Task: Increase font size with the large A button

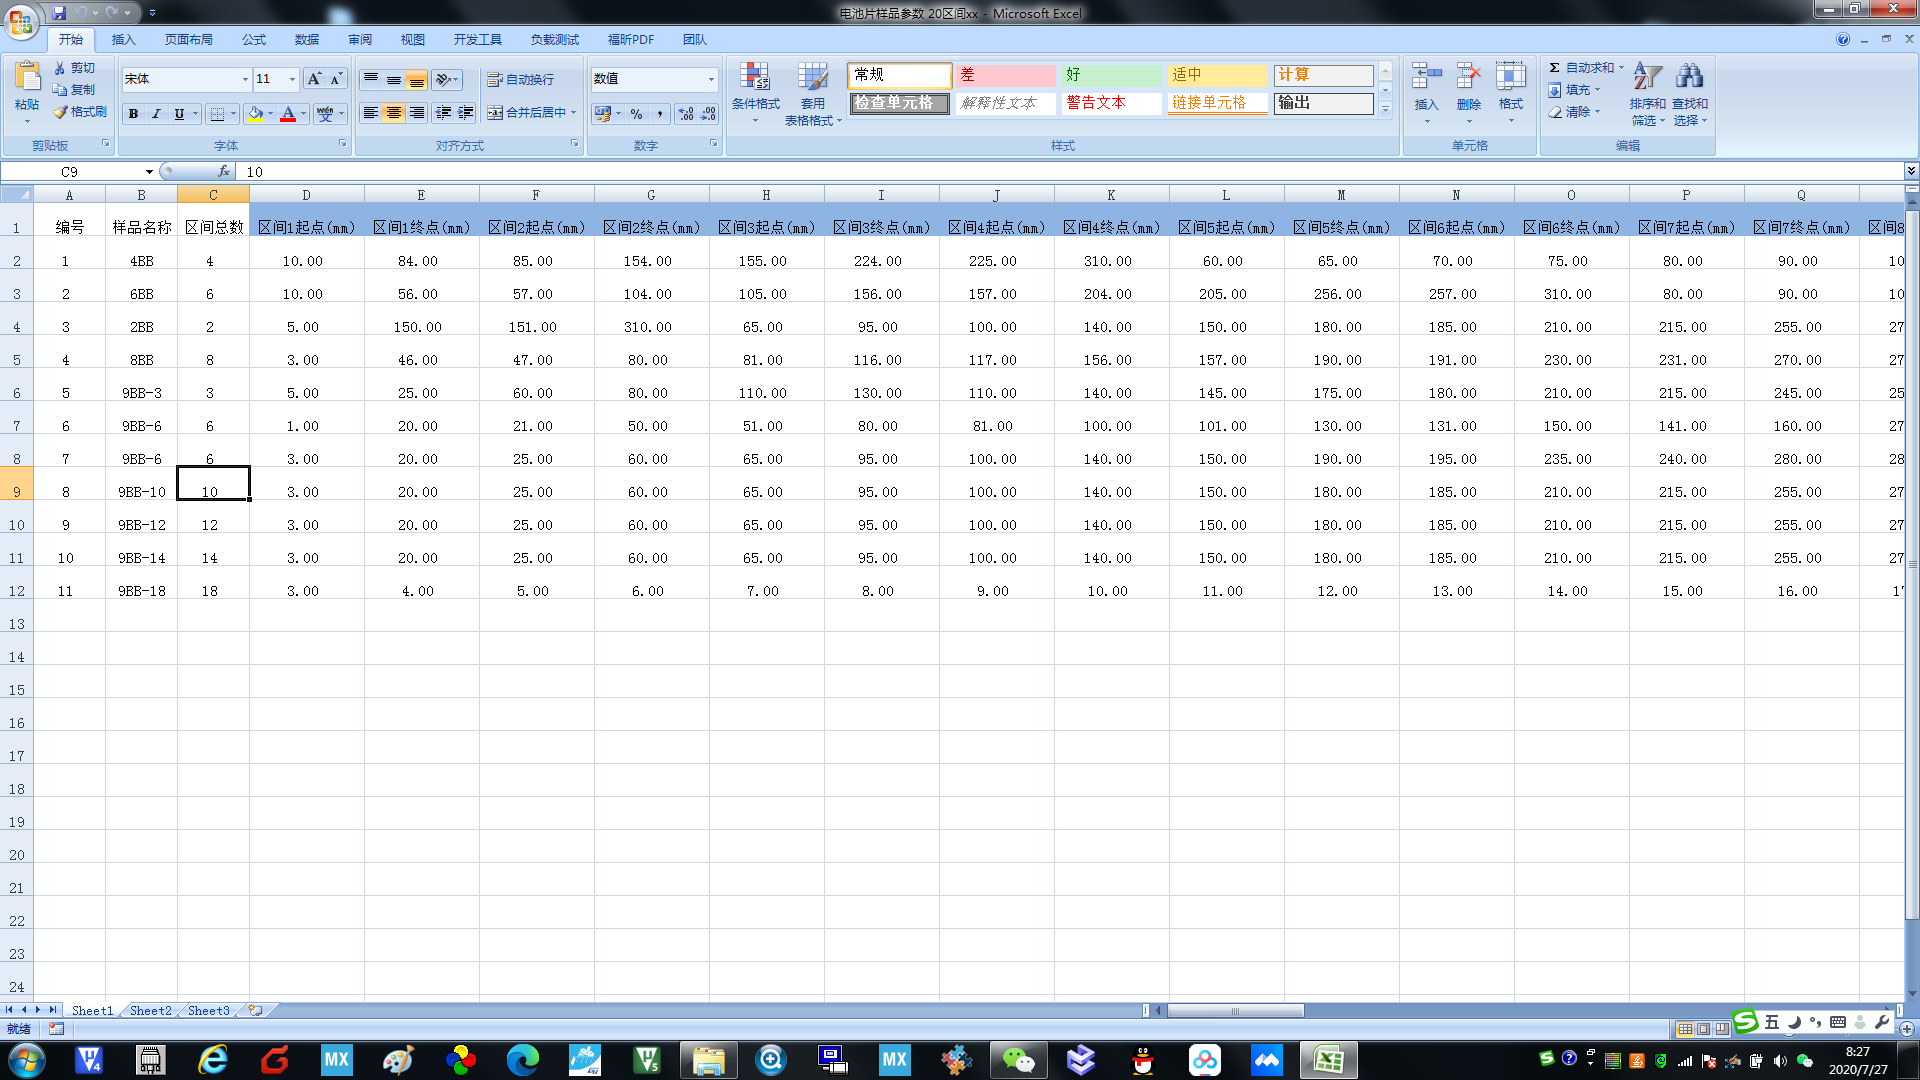Action: [314, 79]
